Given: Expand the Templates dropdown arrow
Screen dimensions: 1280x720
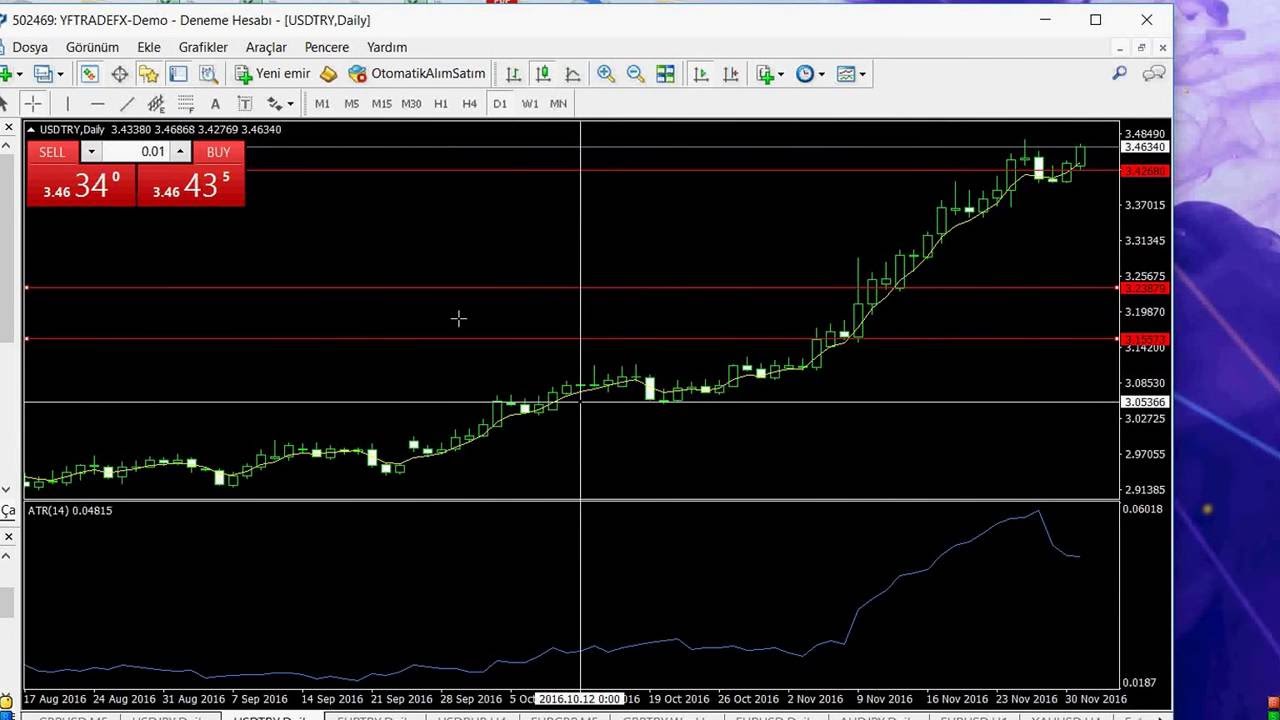Looking at the screenshot, I should [x=862, y=74].
